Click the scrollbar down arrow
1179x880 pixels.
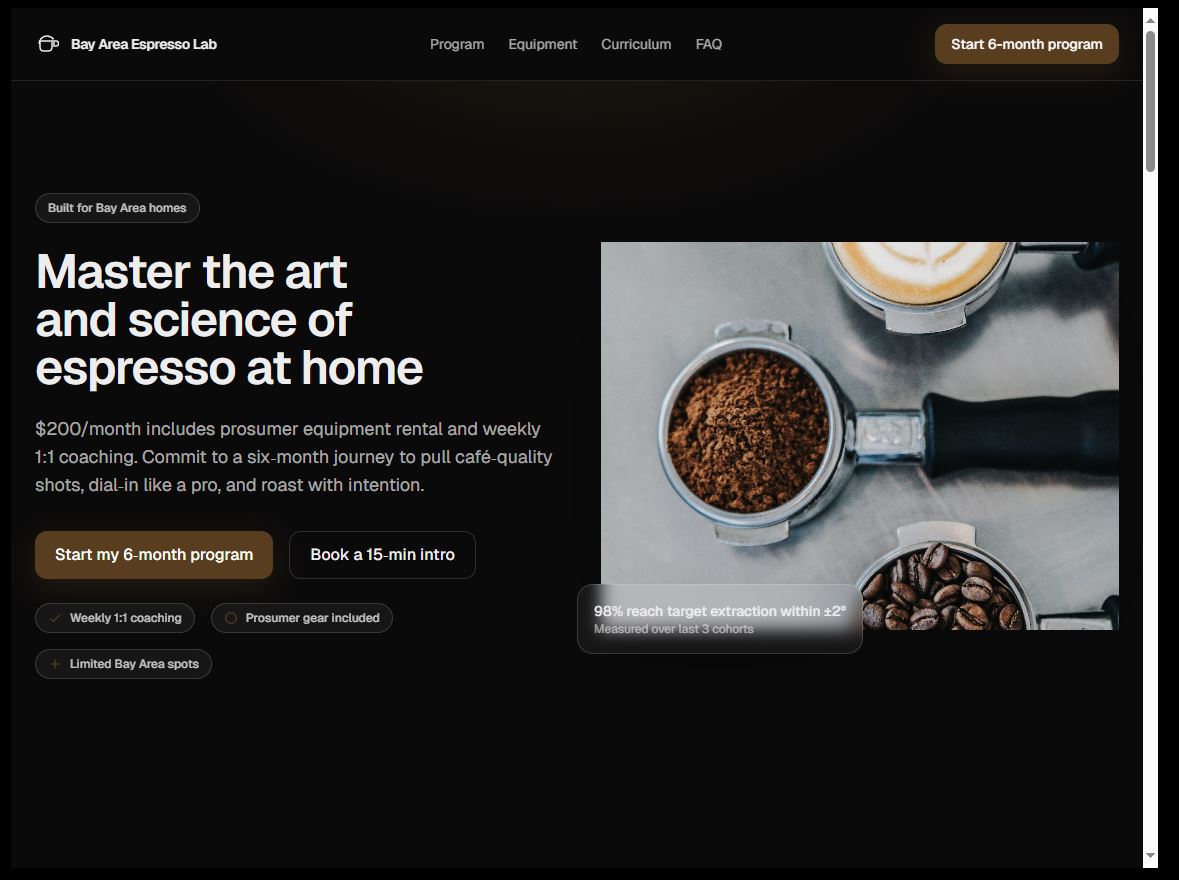point(1150,855)
